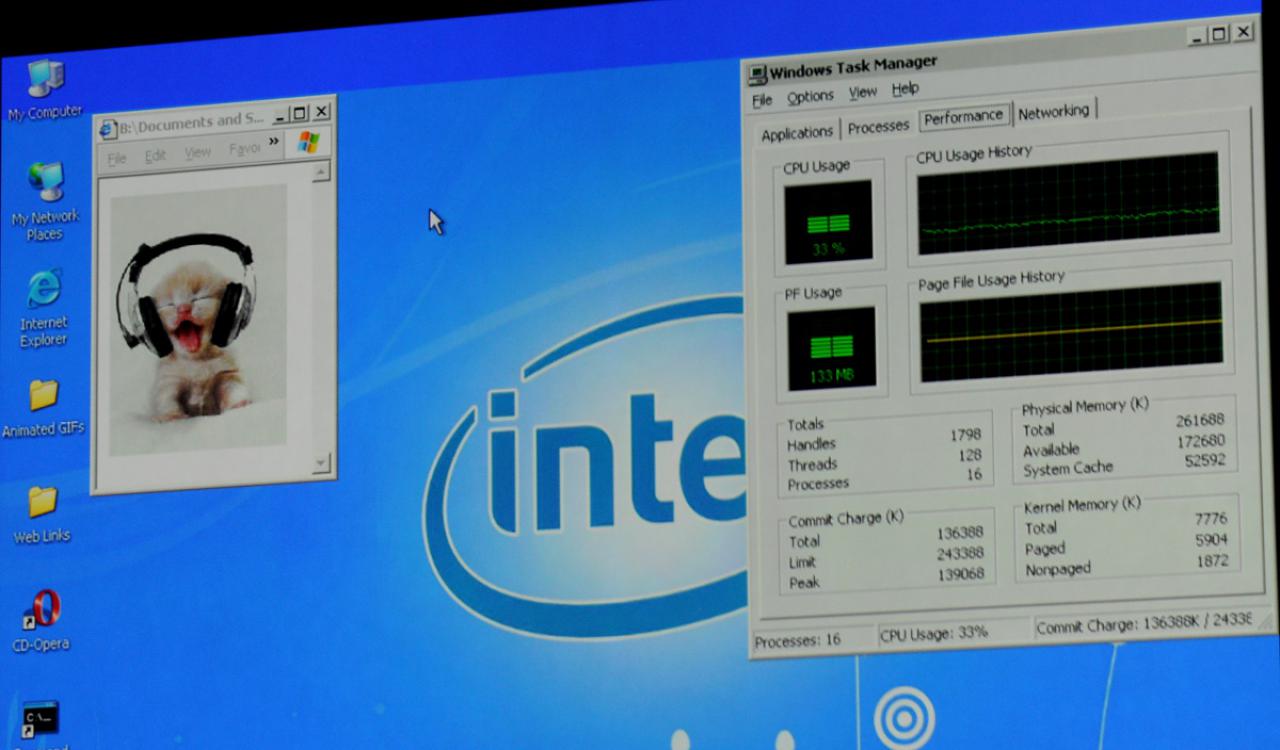This screenshot has height=750, width=1280.
Task: Minimize the Documents explorer window
Action: tap(279, 116)
